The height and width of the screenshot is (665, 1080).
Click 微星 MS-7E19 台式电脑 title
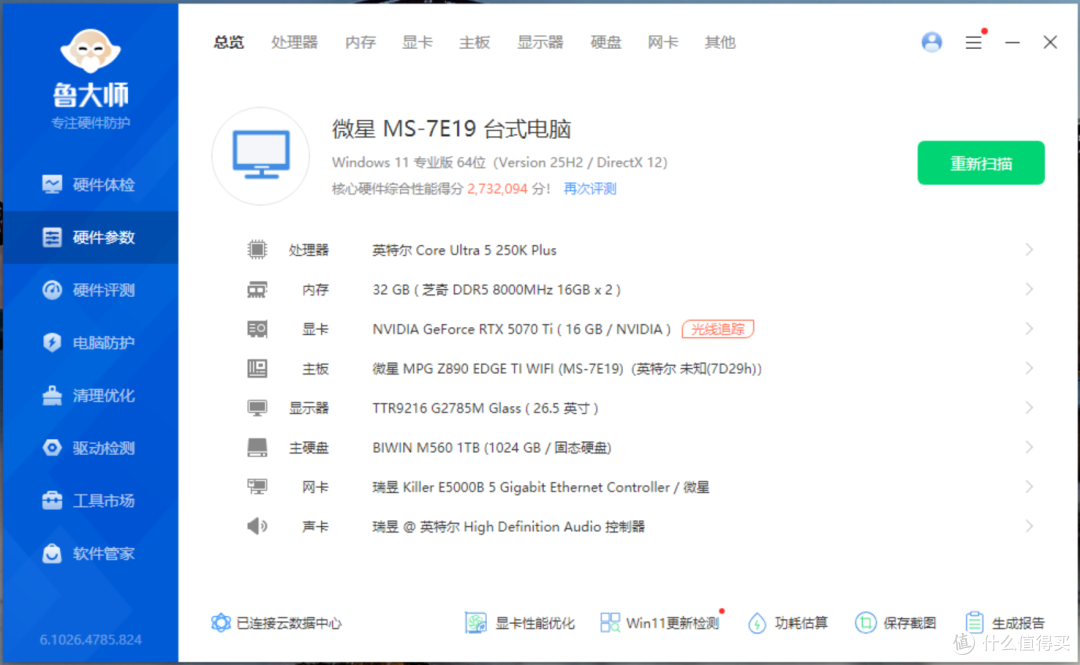[x=451, y=129]
